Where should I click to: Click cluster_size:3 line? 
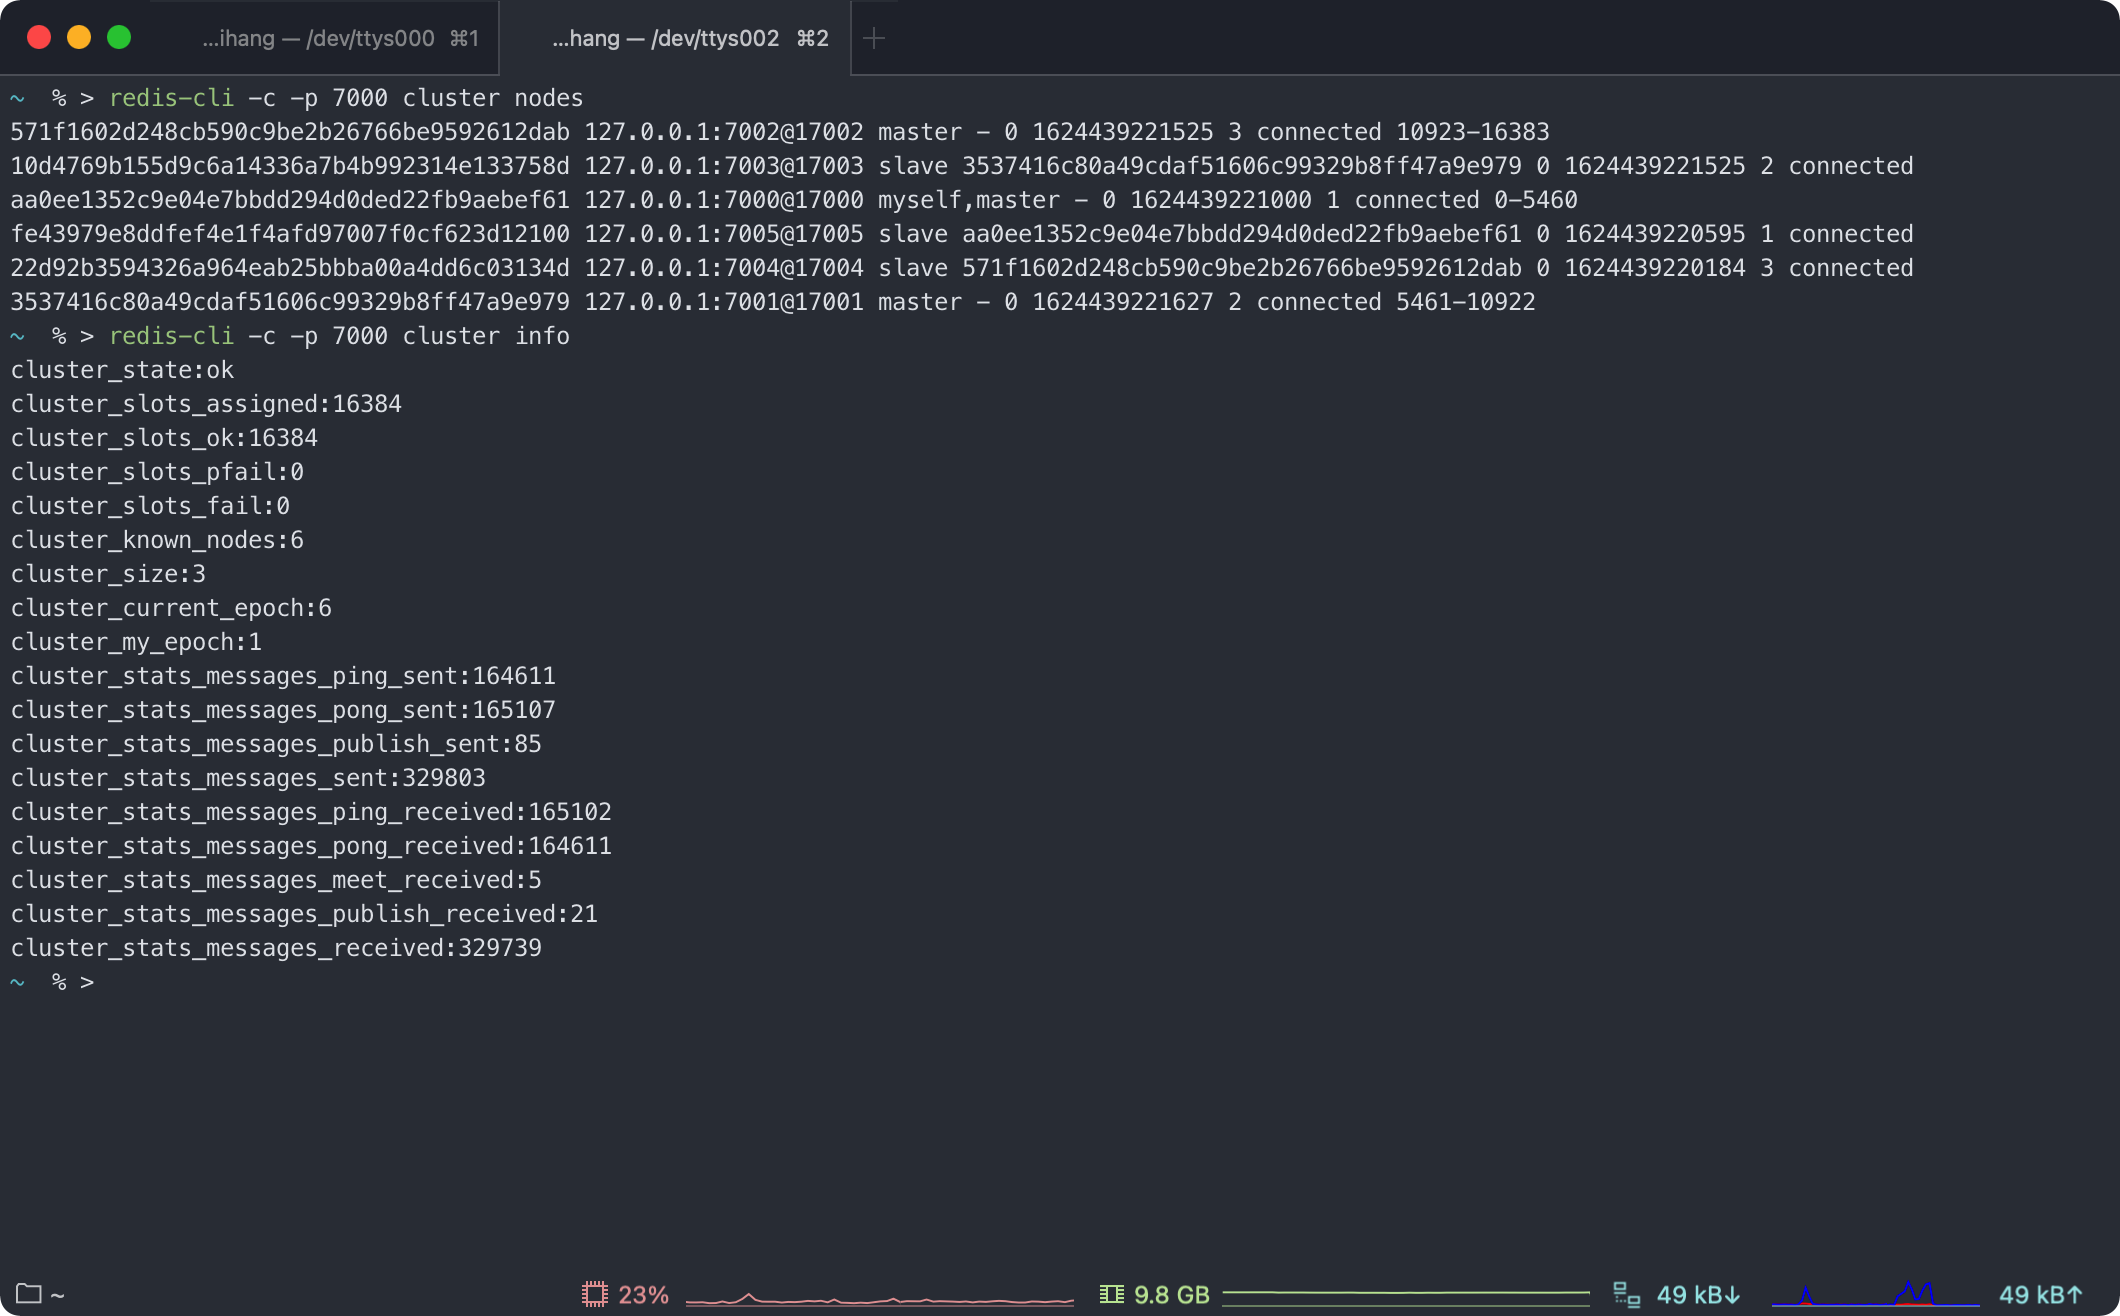click(108, 574)
